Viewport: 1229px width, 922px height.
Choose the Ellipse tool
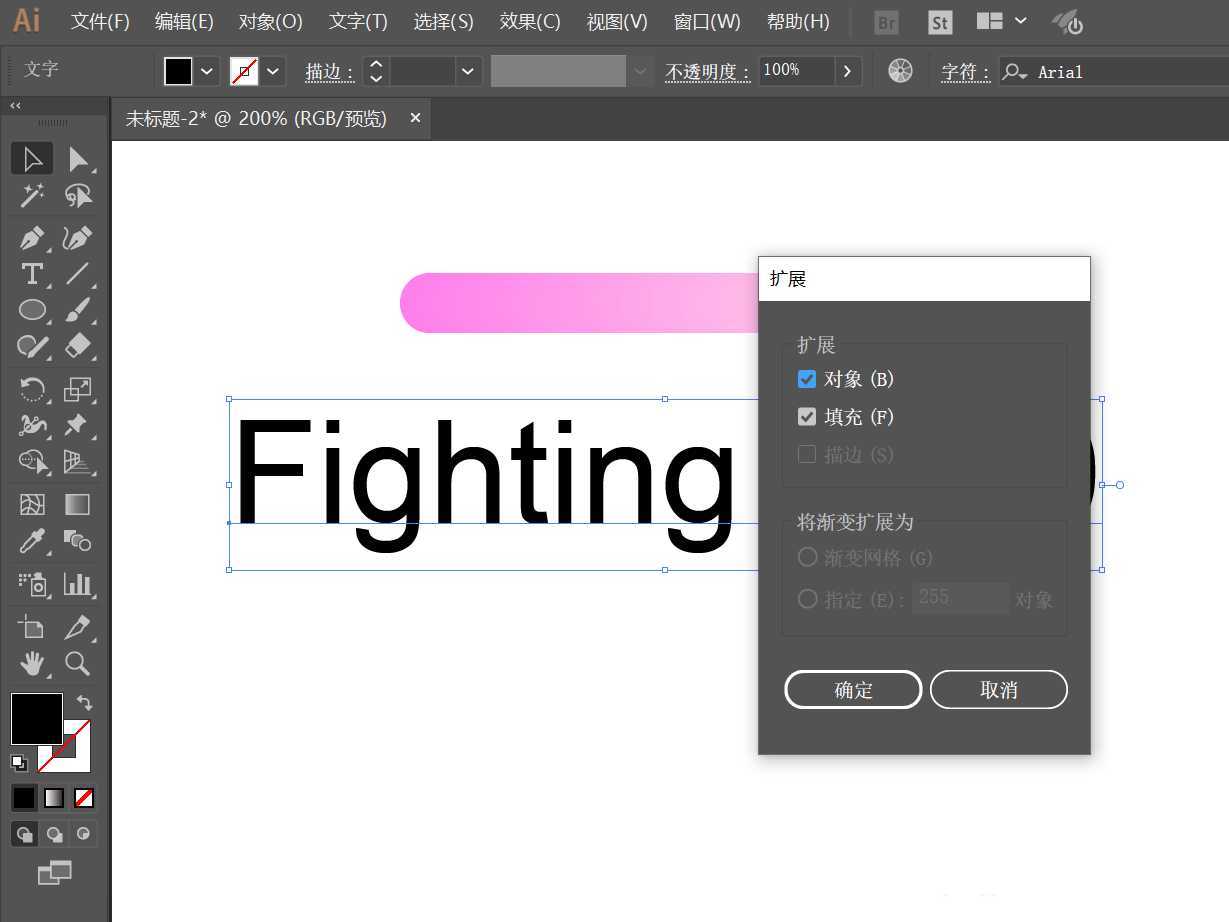(30, 310)
